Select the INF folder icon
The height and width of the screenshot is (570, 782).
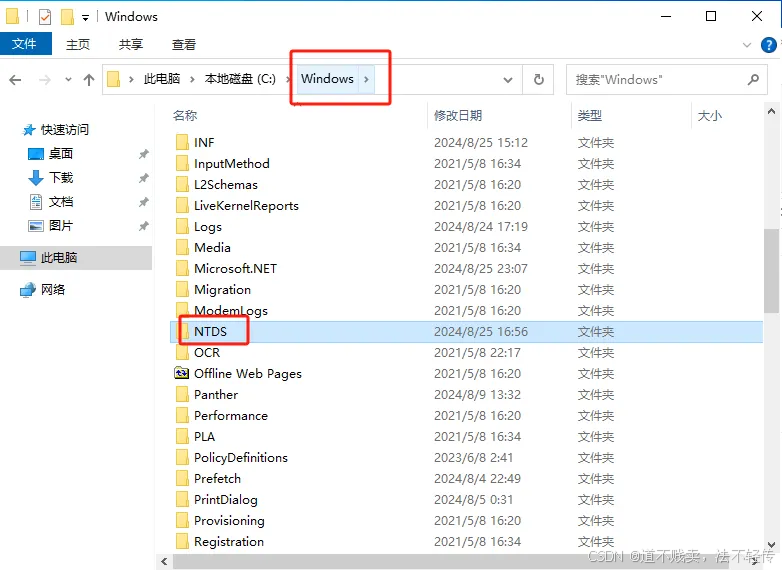[183, 142]
